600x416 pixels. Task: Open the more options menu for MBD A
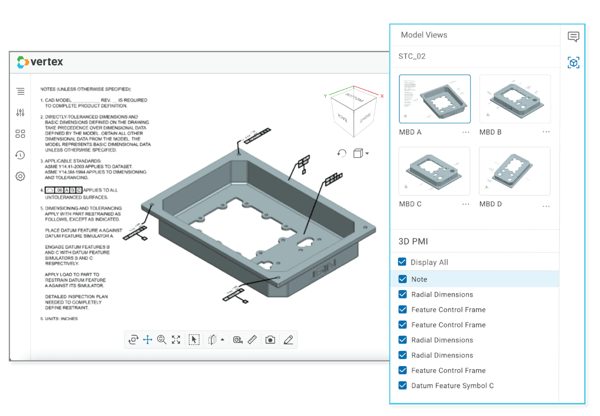click(x=466, y=132)
